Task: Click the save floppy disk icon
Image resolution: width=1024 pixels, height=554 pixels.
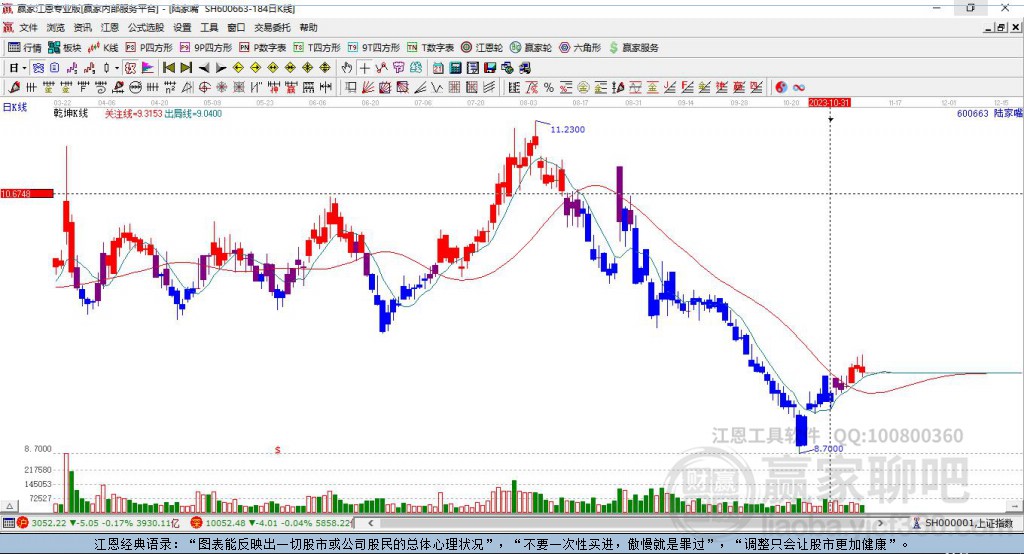Action: tap(490, 68)
